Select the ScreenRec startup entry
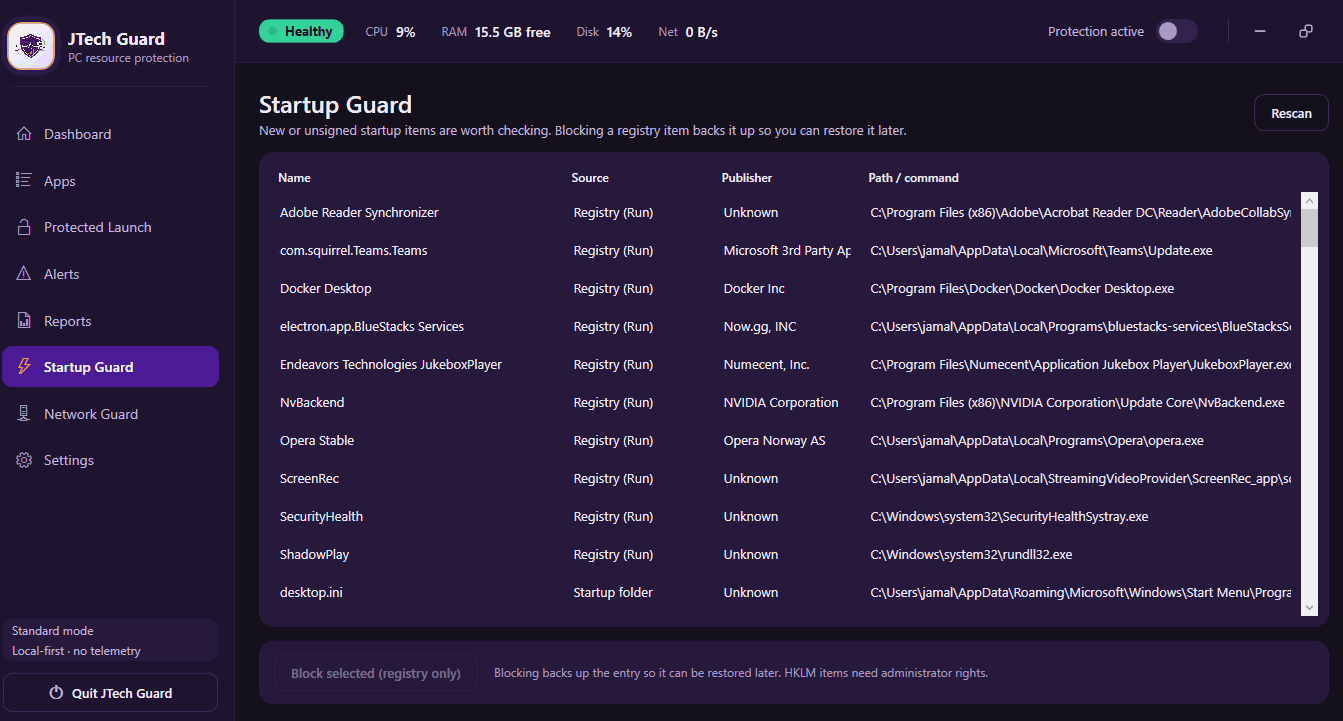1343x721 pixels. point(785,479)
